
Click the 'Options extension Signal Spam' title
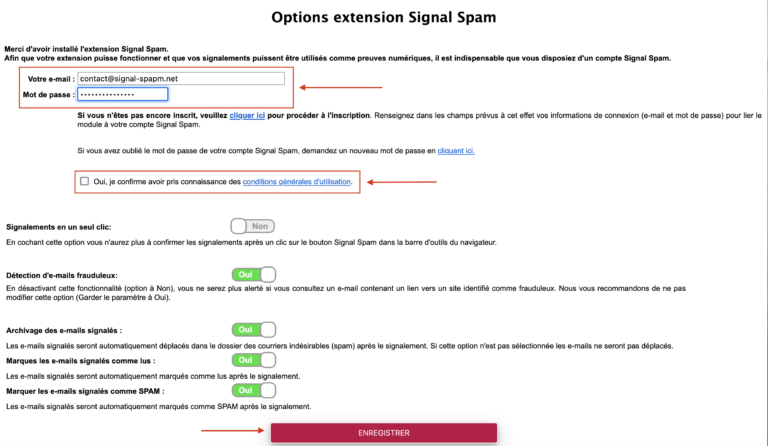[x=384, y=17]
